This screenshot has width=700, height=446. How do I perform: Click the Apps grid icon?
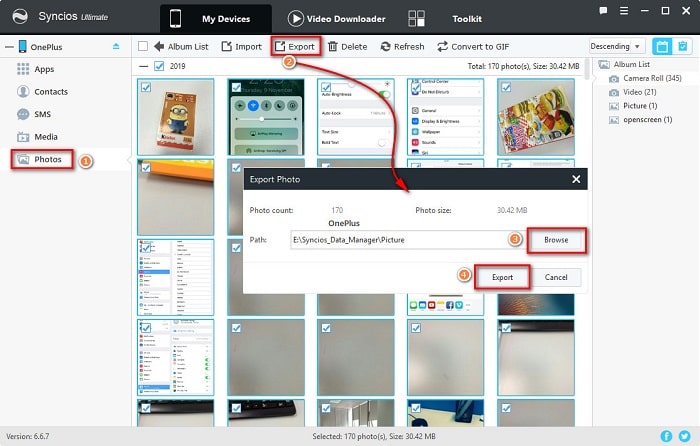pos(23,69)
